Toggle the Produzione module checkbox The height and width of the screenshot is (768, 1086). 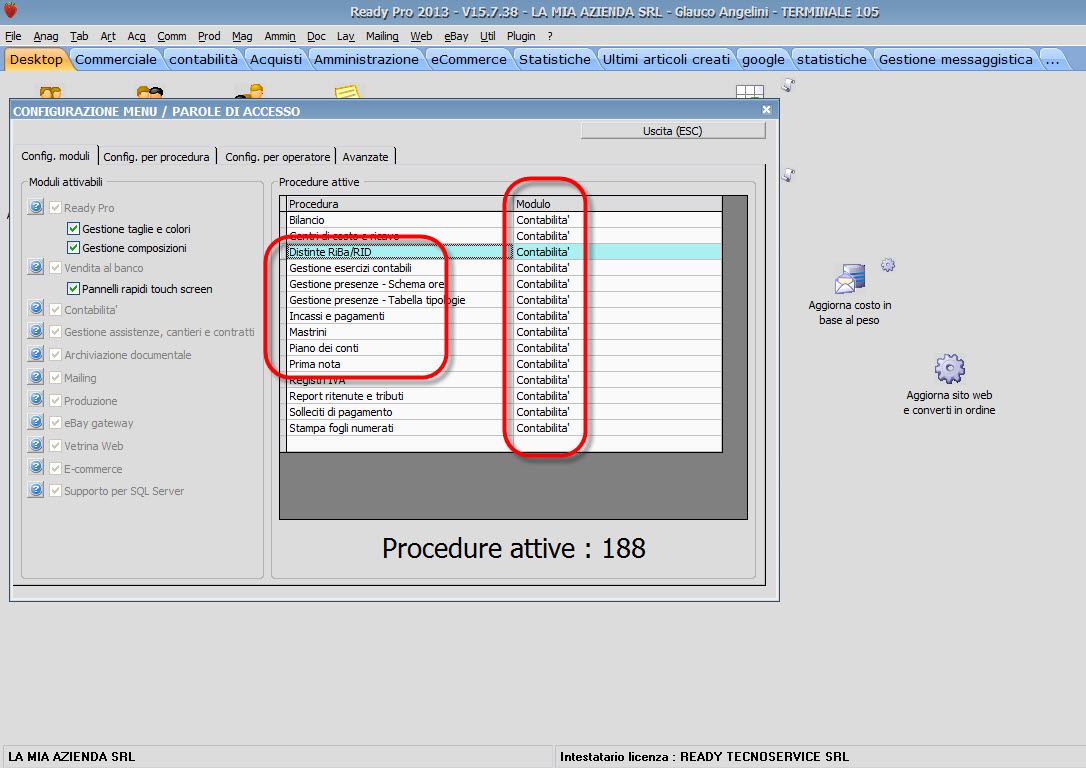tap(55, 400)
